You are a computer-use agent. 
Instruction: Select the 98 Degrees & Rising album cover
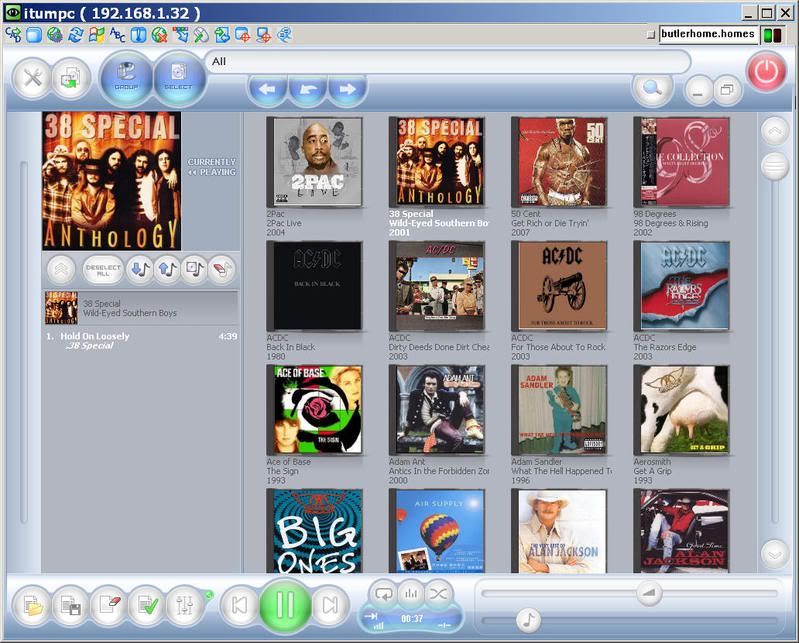pyautogui.click(x=681, y=162)
